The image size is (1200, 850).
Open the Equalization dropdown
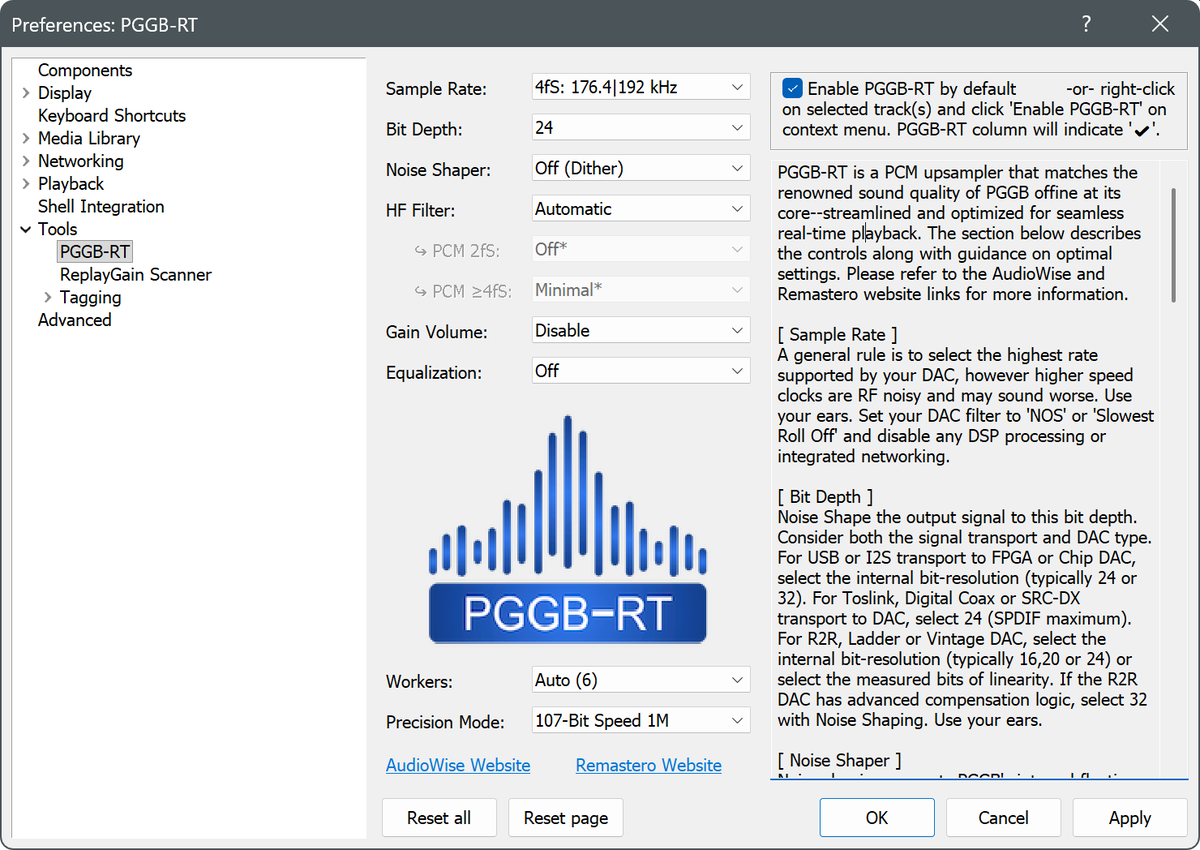click(x=640, y=370)
